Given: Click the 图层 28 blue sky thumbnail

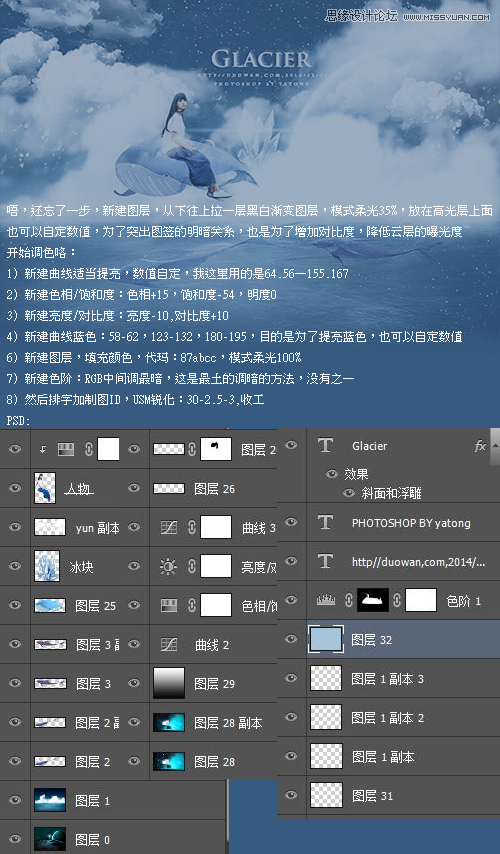Looking at the screenshot, I should tap(169, 761).
